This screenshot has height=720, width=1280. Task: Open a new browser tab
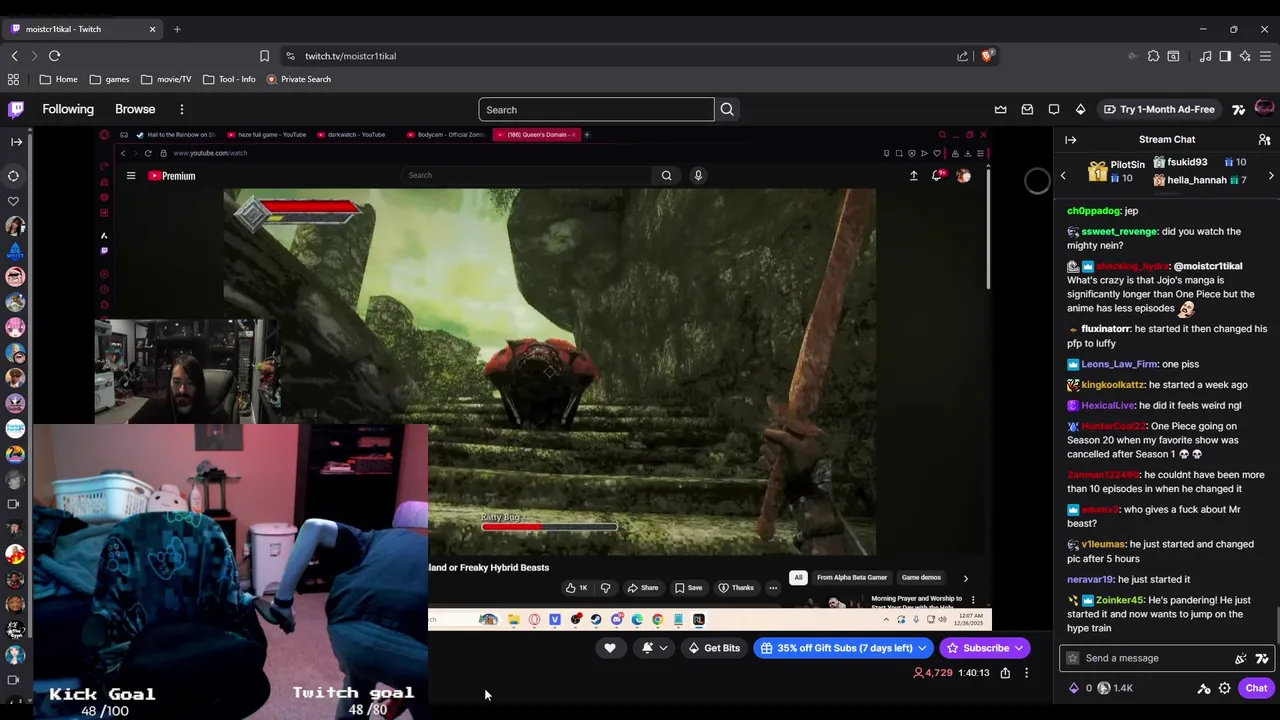[x=177, y=29]
